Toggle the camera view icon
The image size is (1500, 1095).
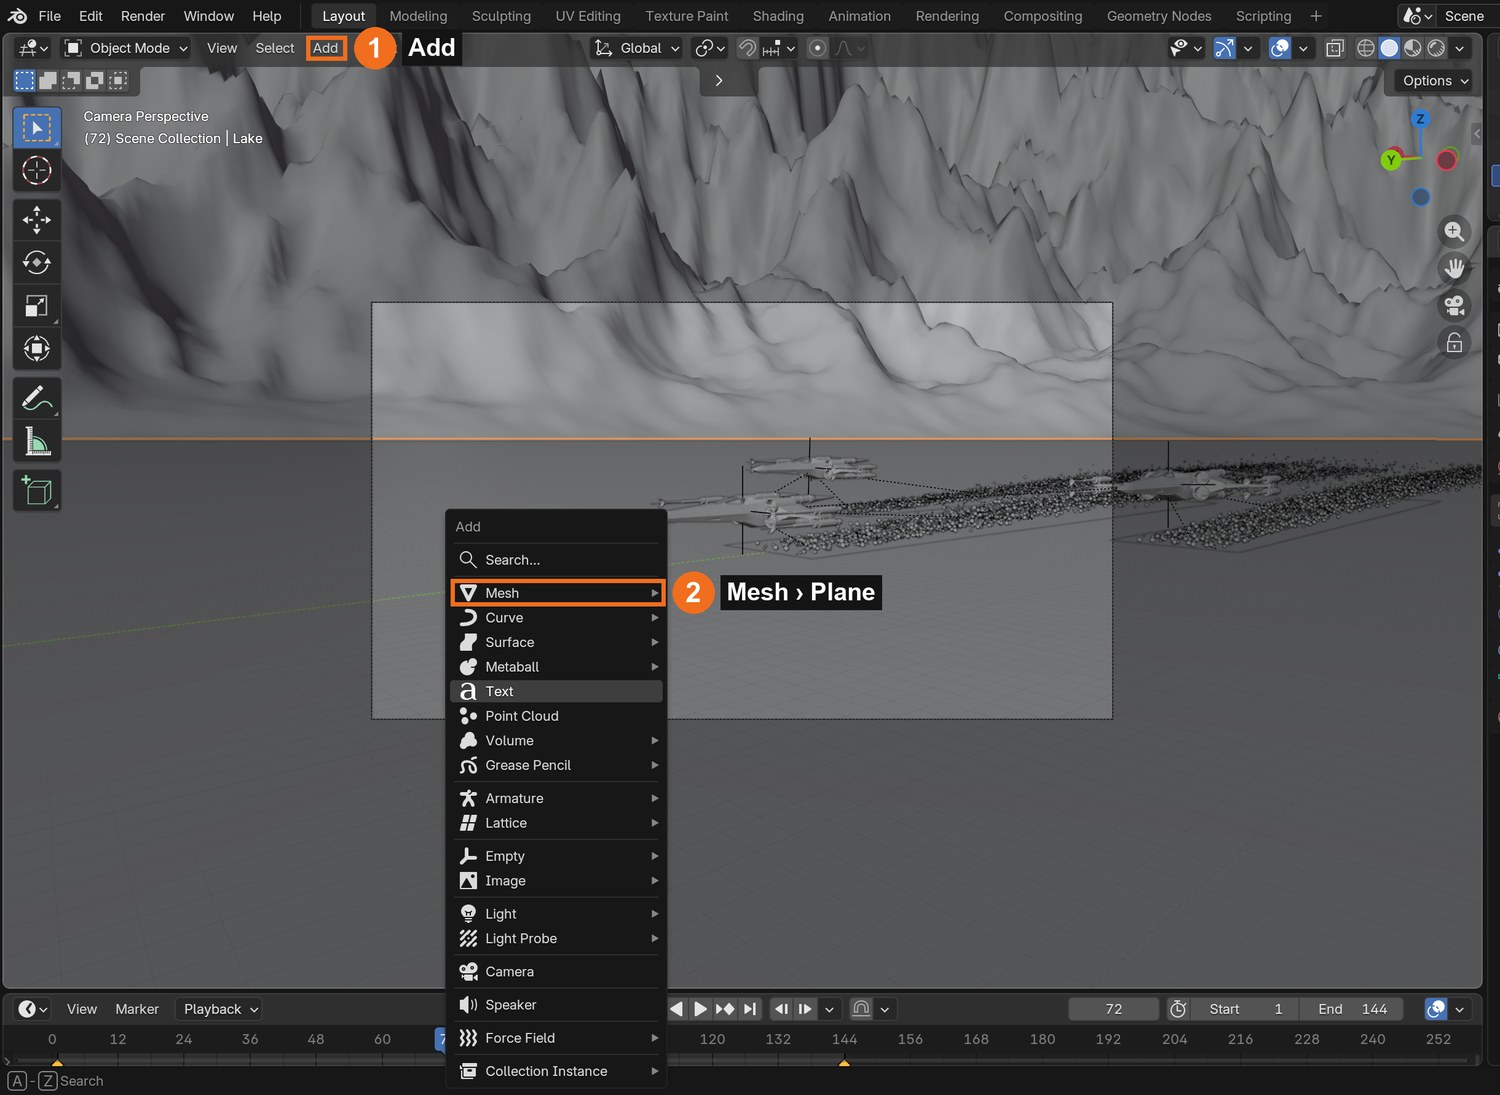click(1454, 306)
